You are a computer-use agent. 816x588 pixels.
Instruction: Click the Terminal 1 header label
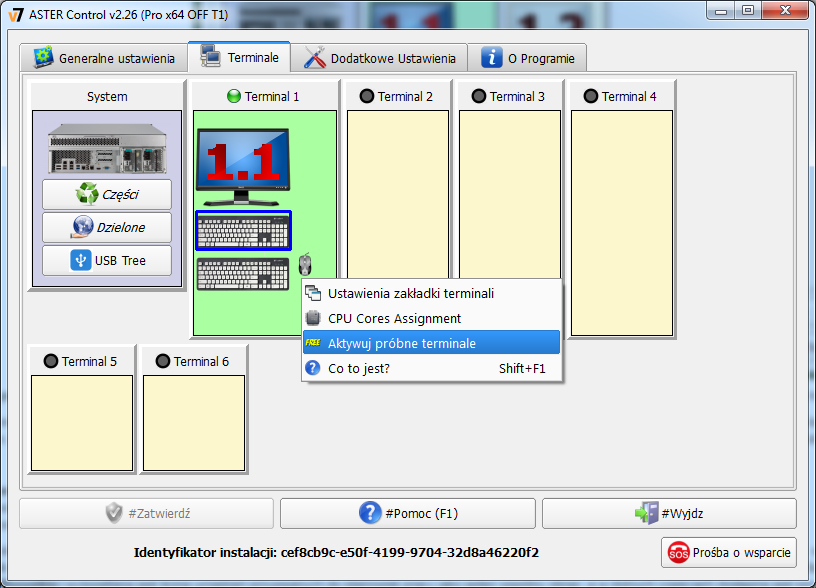point(272,97)
